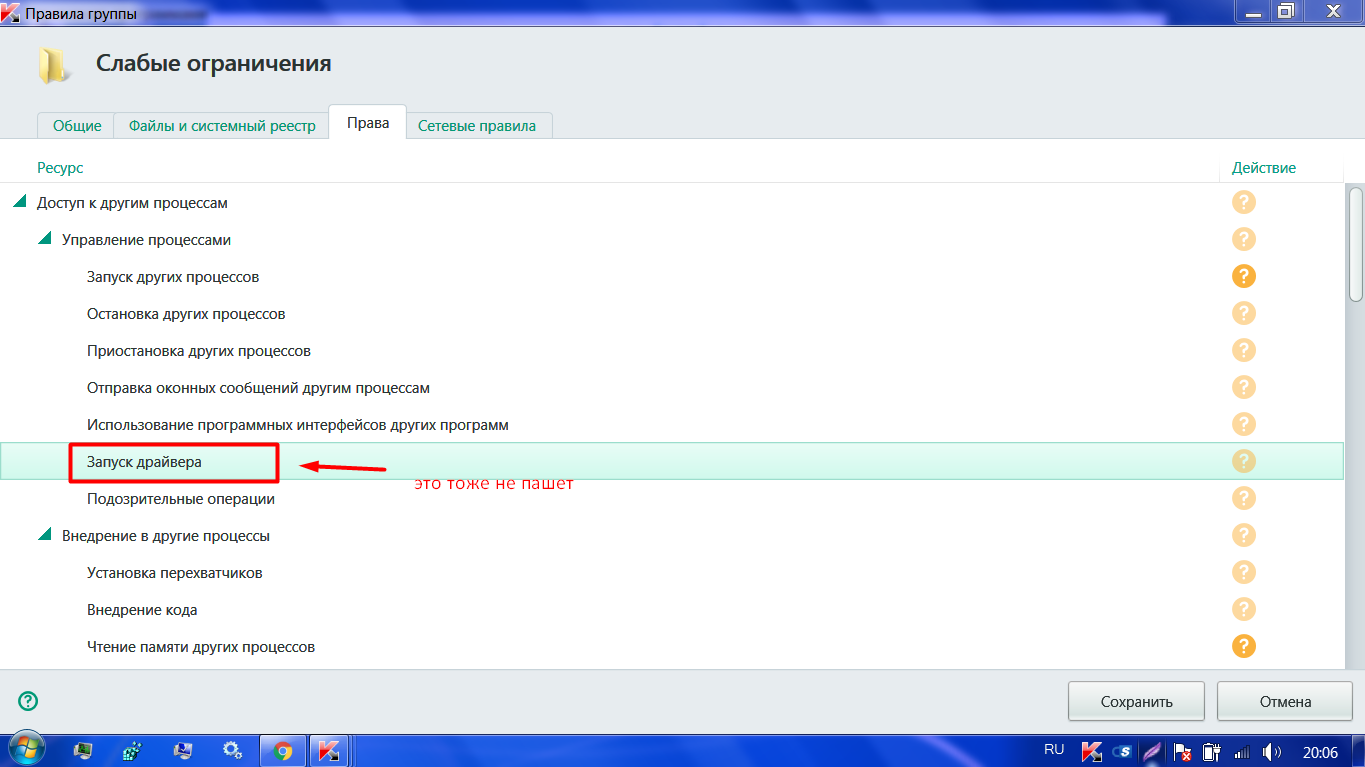The height and width of the screenshot is (767, 1365).
Task: Collapse Доступ к другим процессам tree node
Action: (19, 203)
